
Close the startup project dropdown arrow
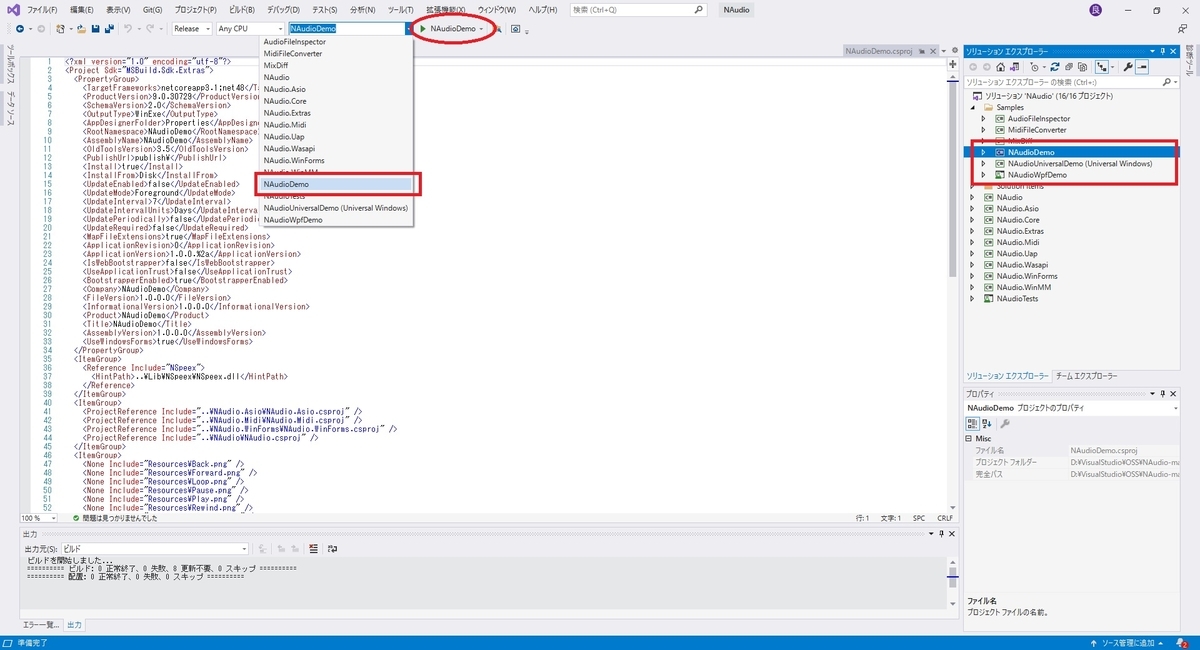pos(409,29)
